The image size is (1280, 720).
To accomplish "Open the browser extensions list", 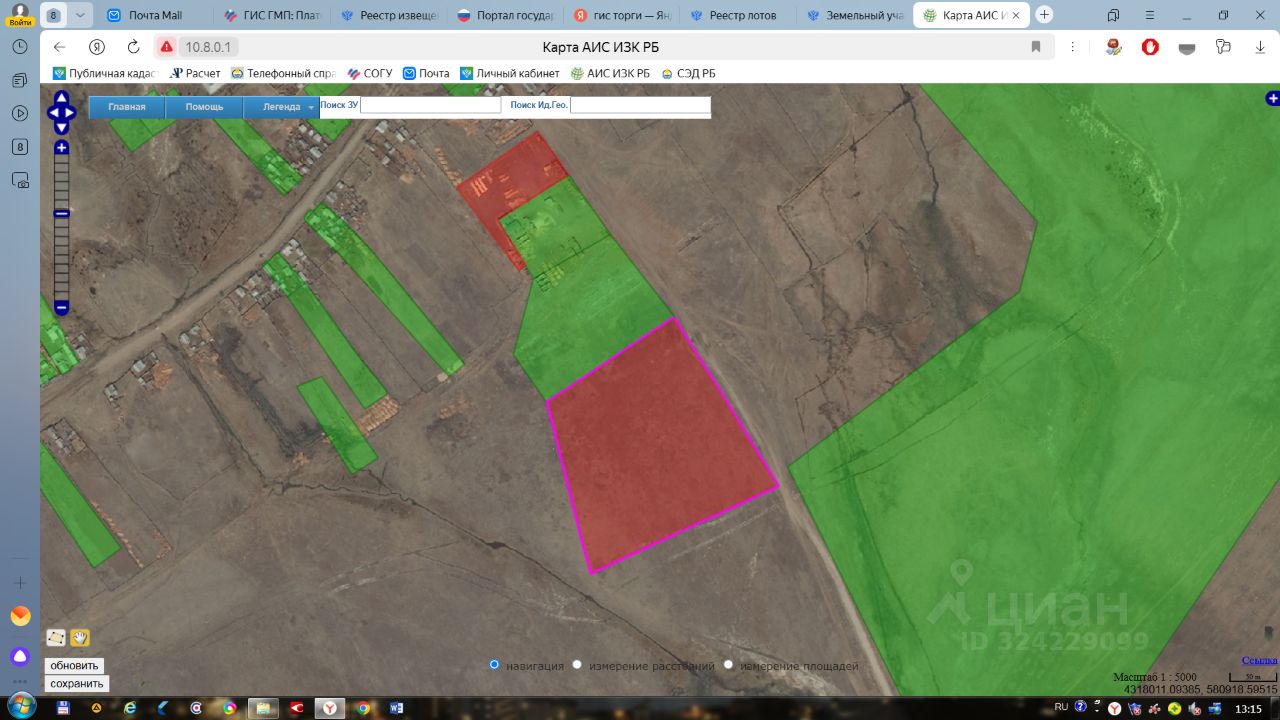I will (1223, 47).
